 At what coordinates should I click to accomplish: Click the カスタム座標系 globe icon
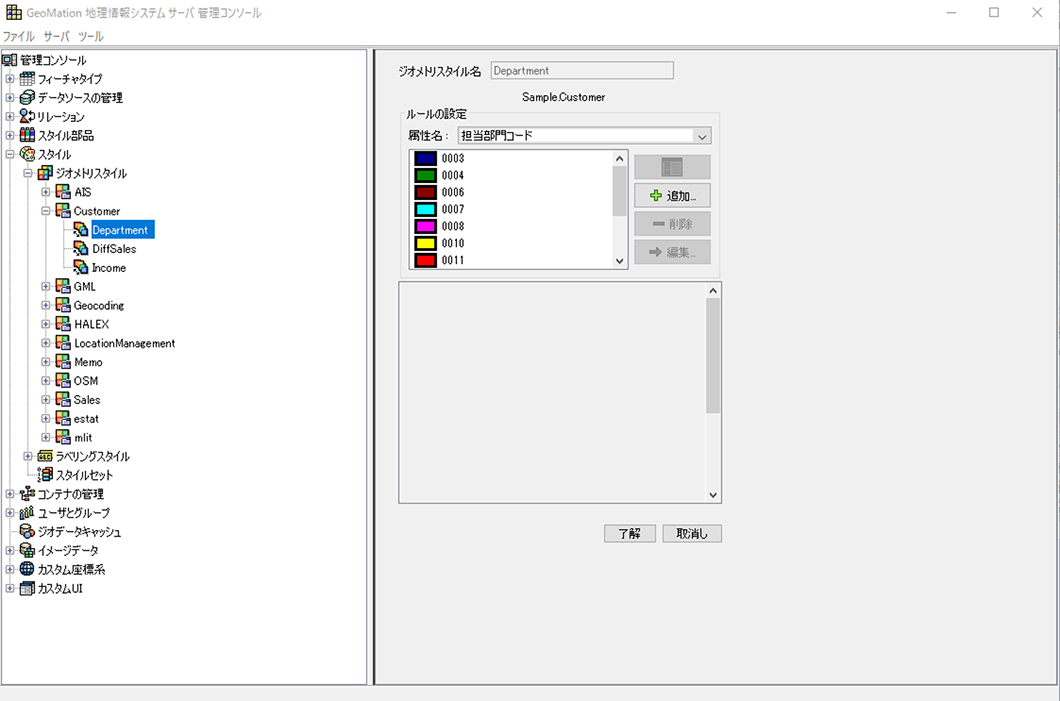tap(27, 570)
